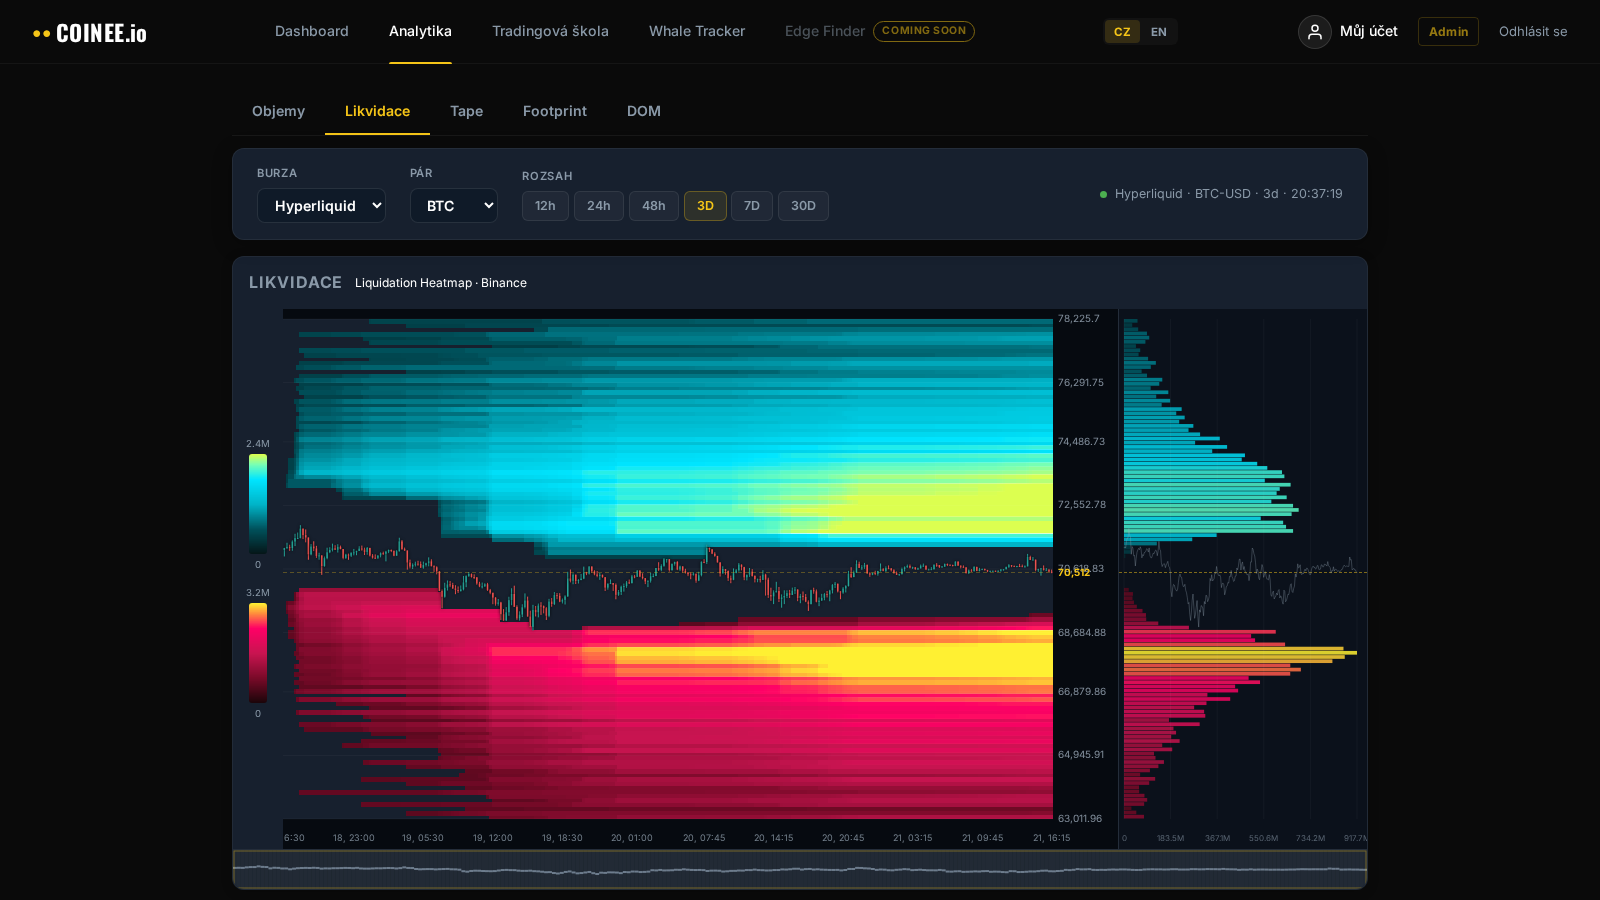Click the current price label 70,512
This screenshot has height=900, width=1600.
point(1074,573)
